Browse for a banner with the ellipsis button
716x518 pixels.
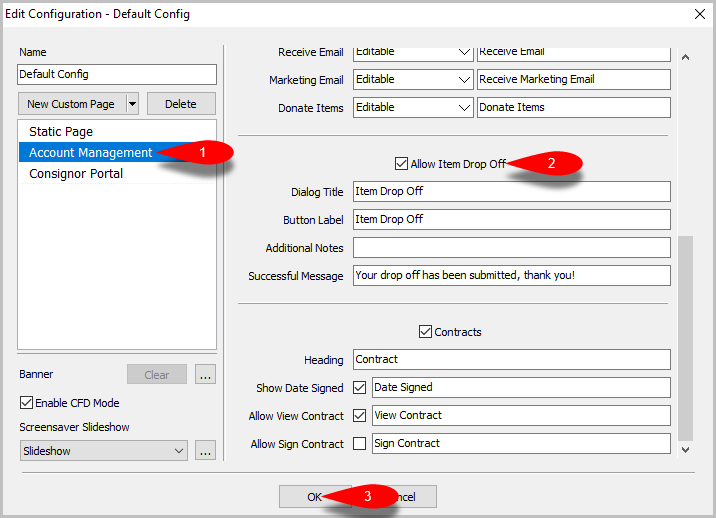205,375
